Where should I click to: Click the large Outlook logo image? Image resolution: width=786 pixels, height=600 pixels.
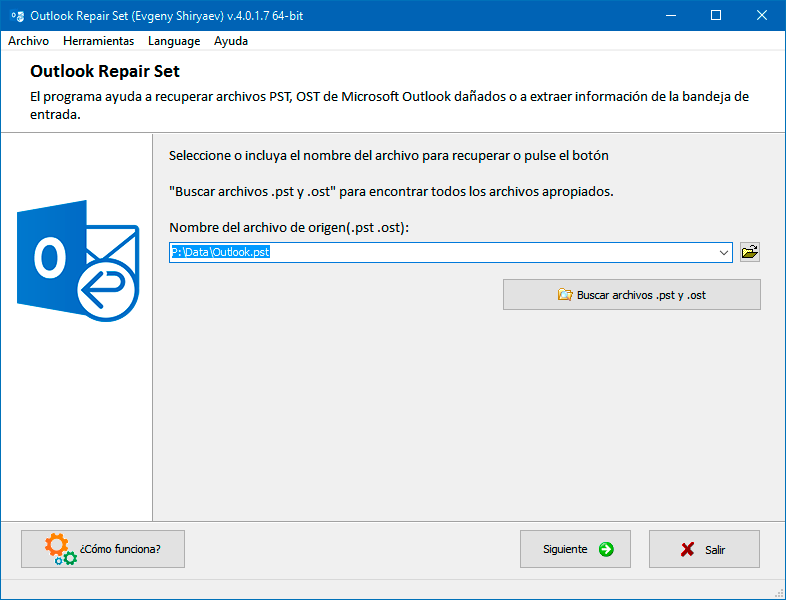coord(78,261)
